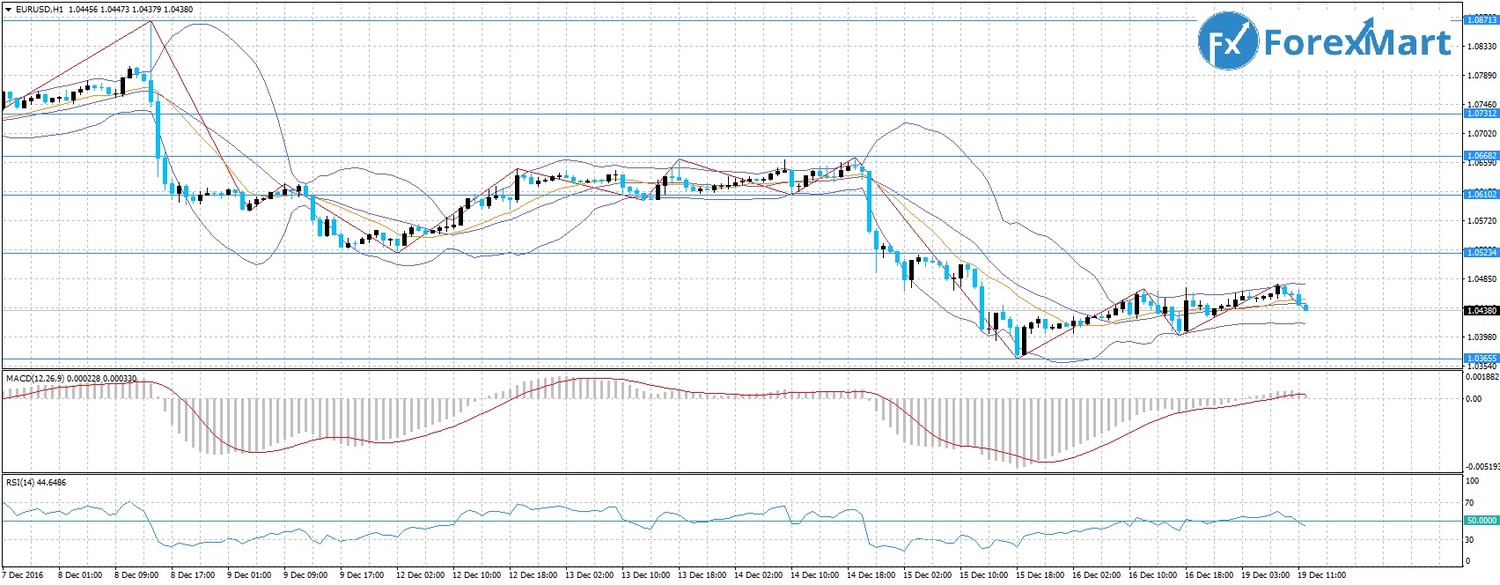Select the RSI 50.0000 level tag
This screenshot has width=1500, height=585.
pyautogui.click(x=1480, y=520)
